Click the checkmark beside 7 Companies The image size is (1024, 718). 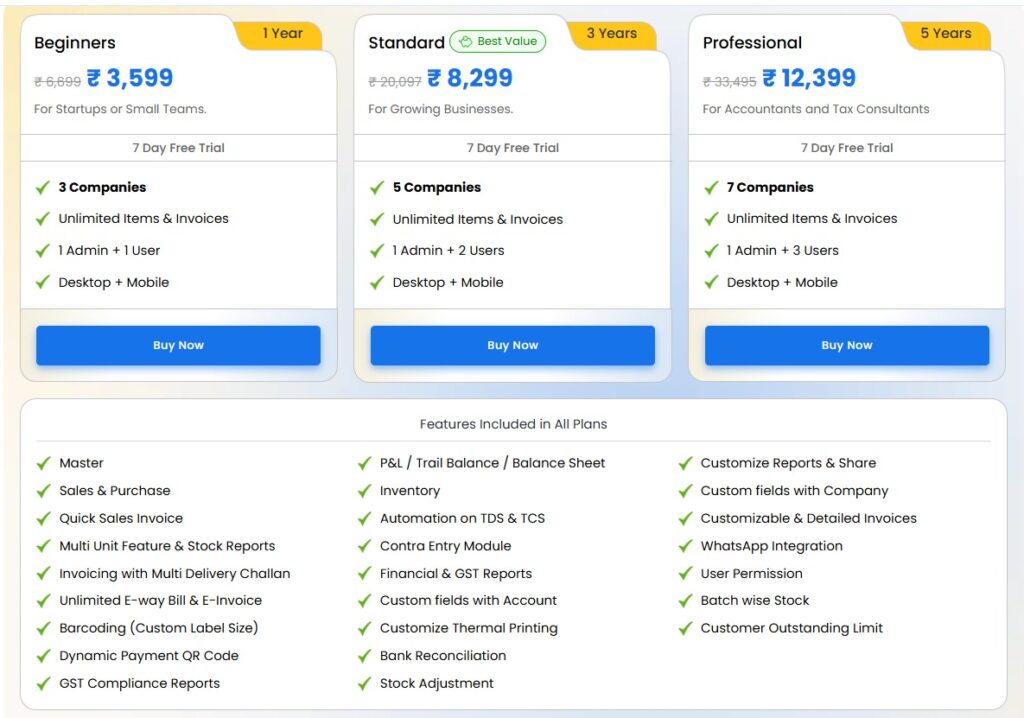pos(711,187)
